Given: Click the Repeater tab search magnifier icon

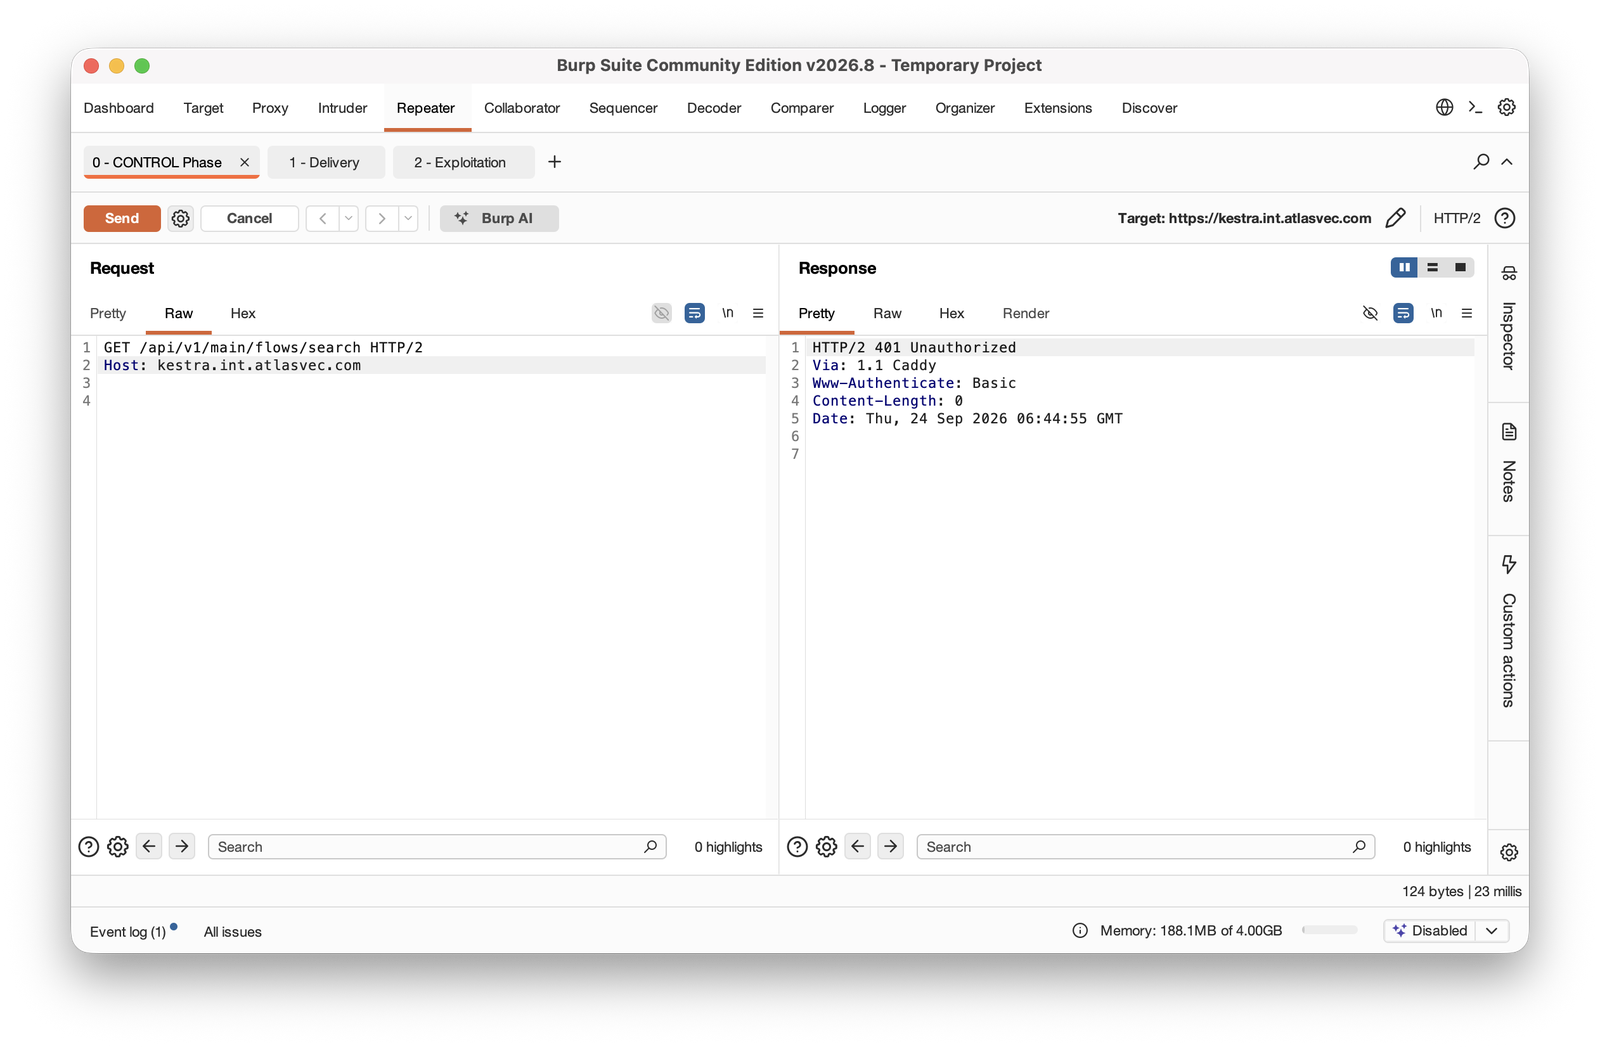Looking at the screenshot, I should point(1481,161).
